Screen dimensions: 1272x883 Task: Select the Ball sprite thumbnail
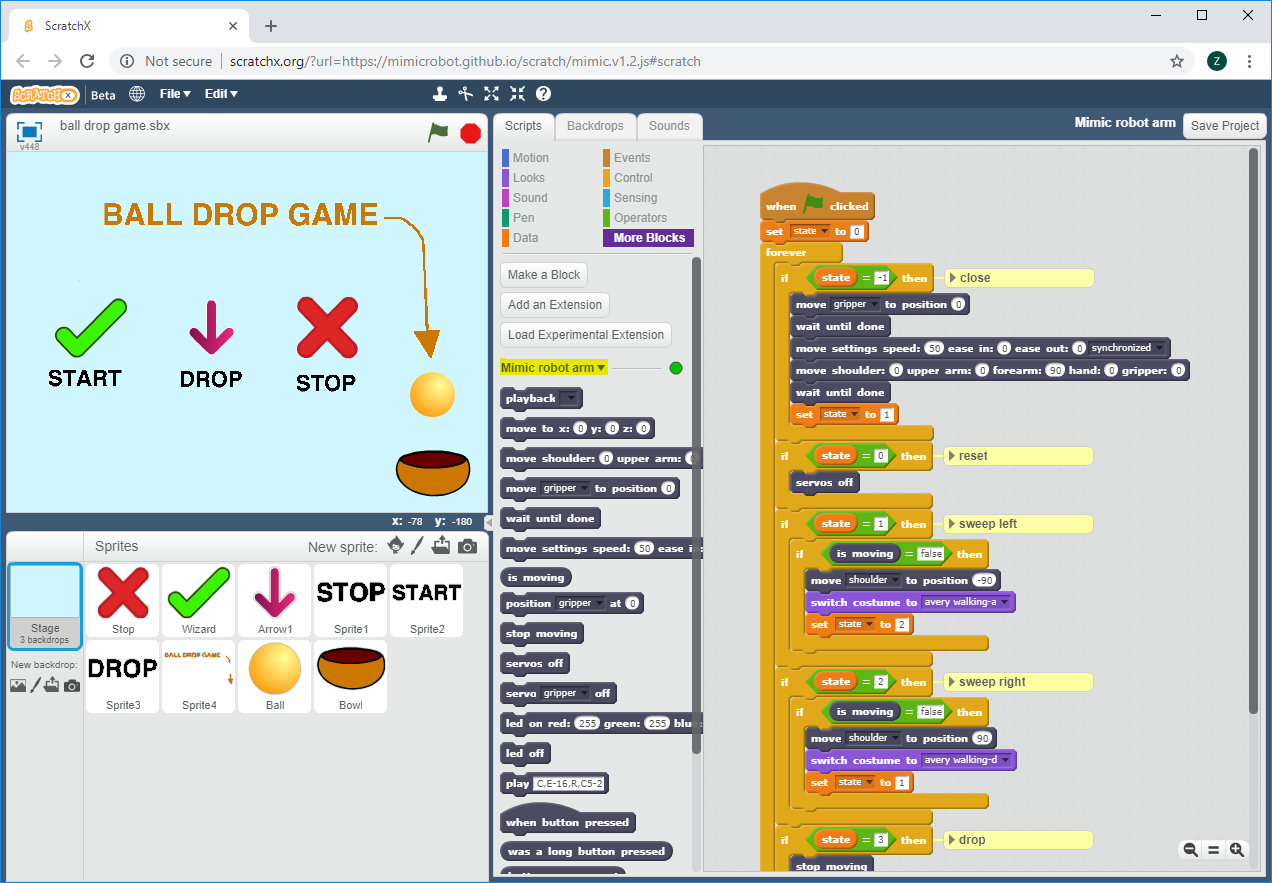[275, 676]
